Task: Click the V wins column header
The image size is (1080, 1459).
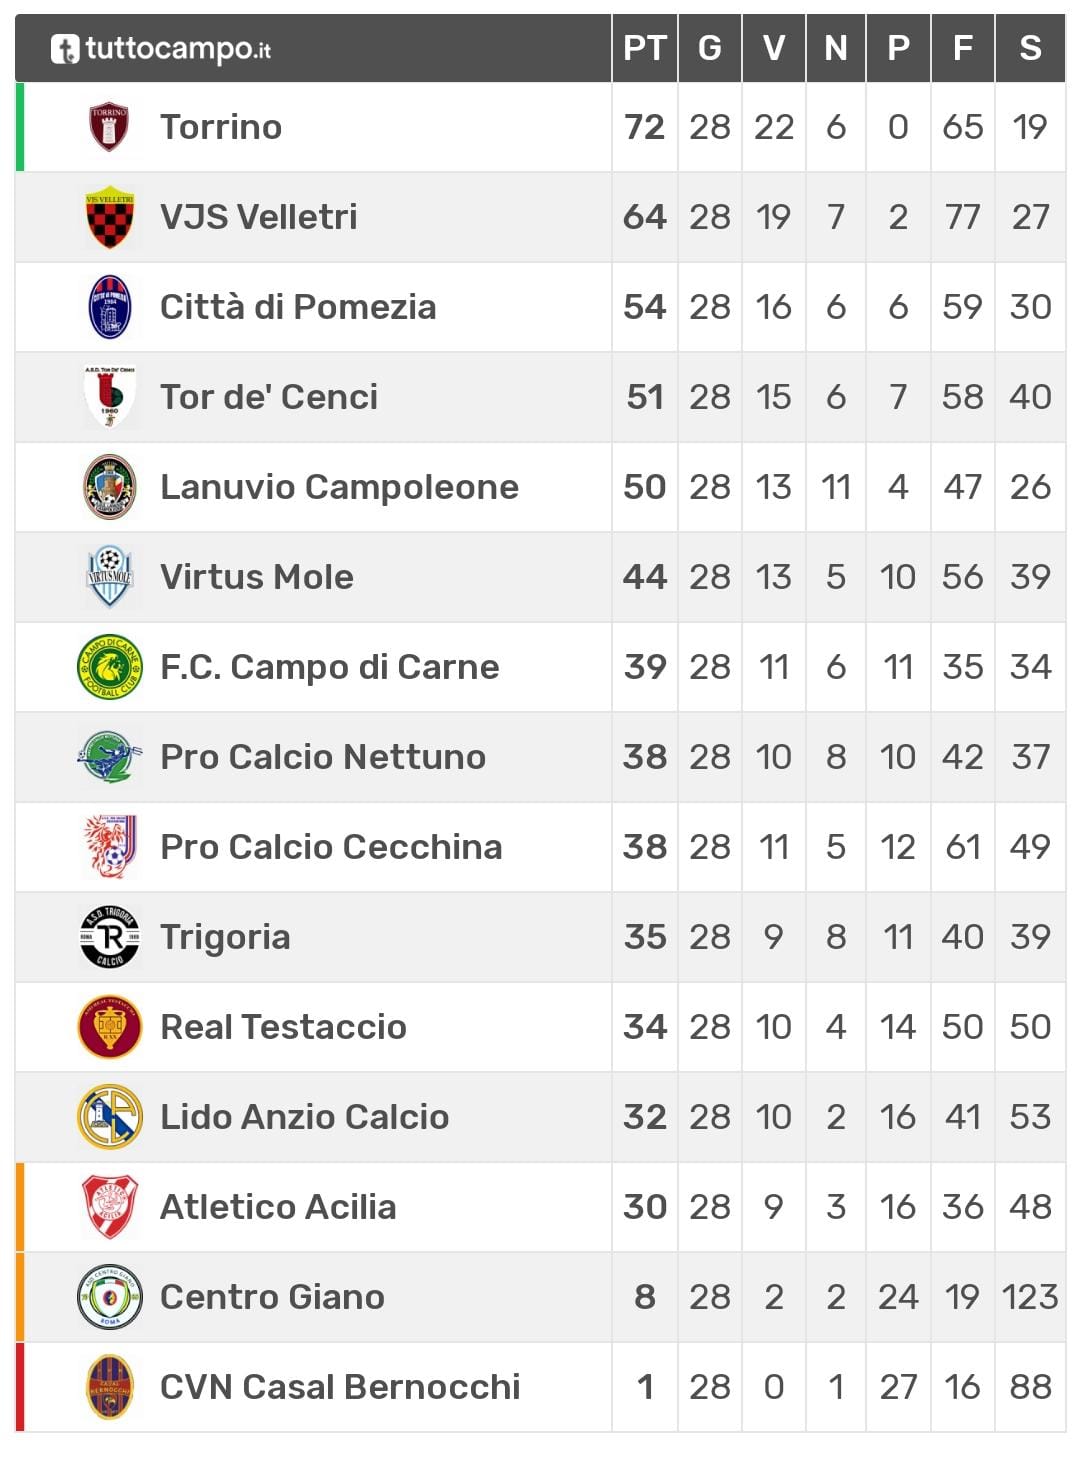Action: (x=773, y=48)
